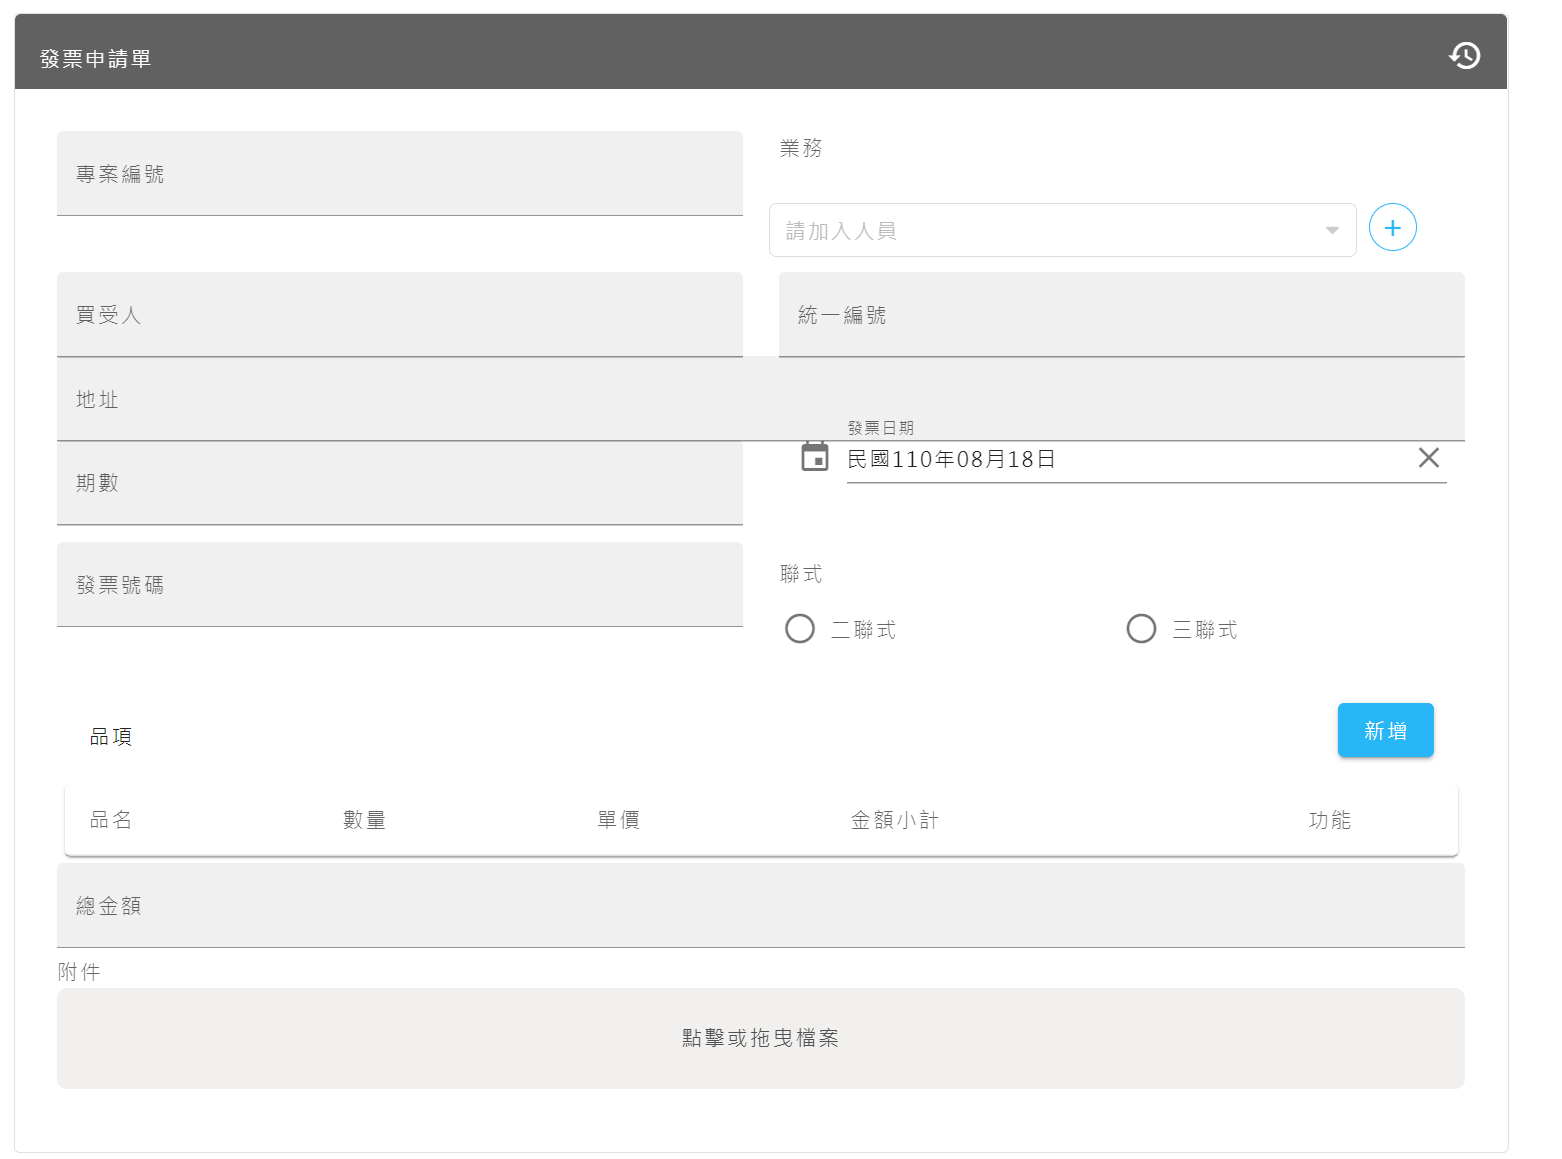1562x1159 pixels.
Task: Open the history icon in header
Action: (1464, 56)
